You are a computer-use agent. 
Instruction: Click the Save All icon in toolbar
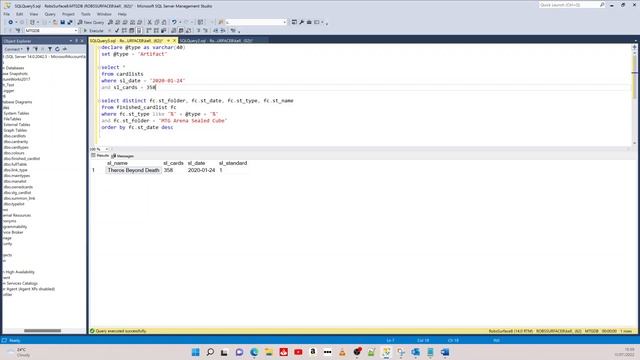[x=70, y=22]
